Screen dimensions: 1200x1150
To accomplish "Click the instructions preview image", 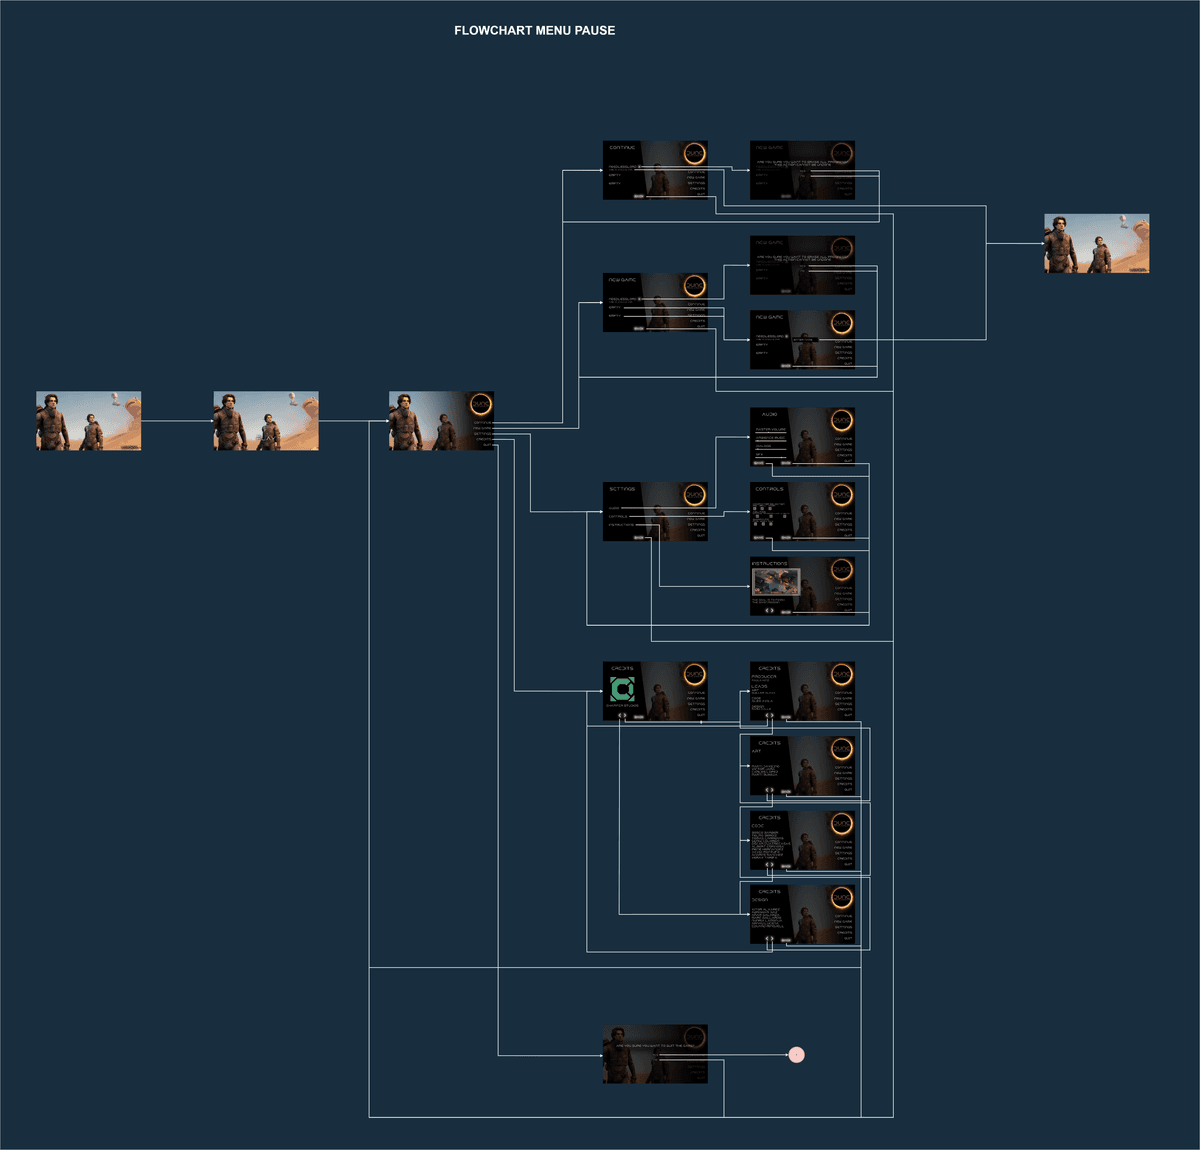I will [776, 582].
